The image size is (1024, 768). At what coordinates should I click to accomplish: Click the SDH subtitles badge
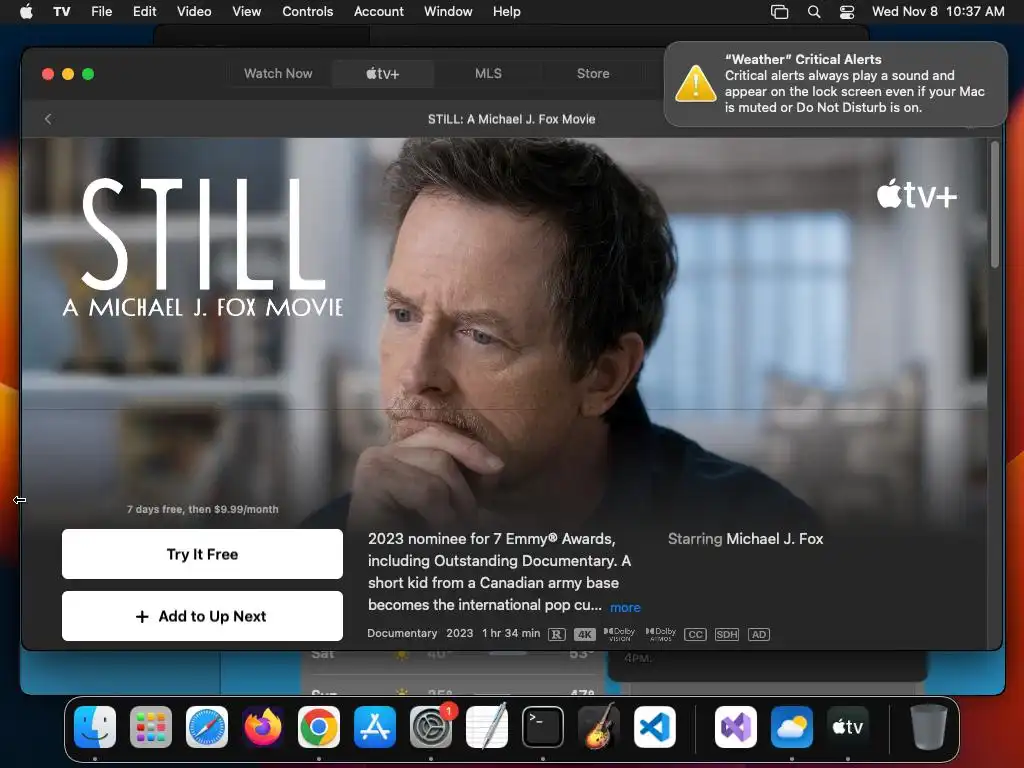click(x=726, y=634)
